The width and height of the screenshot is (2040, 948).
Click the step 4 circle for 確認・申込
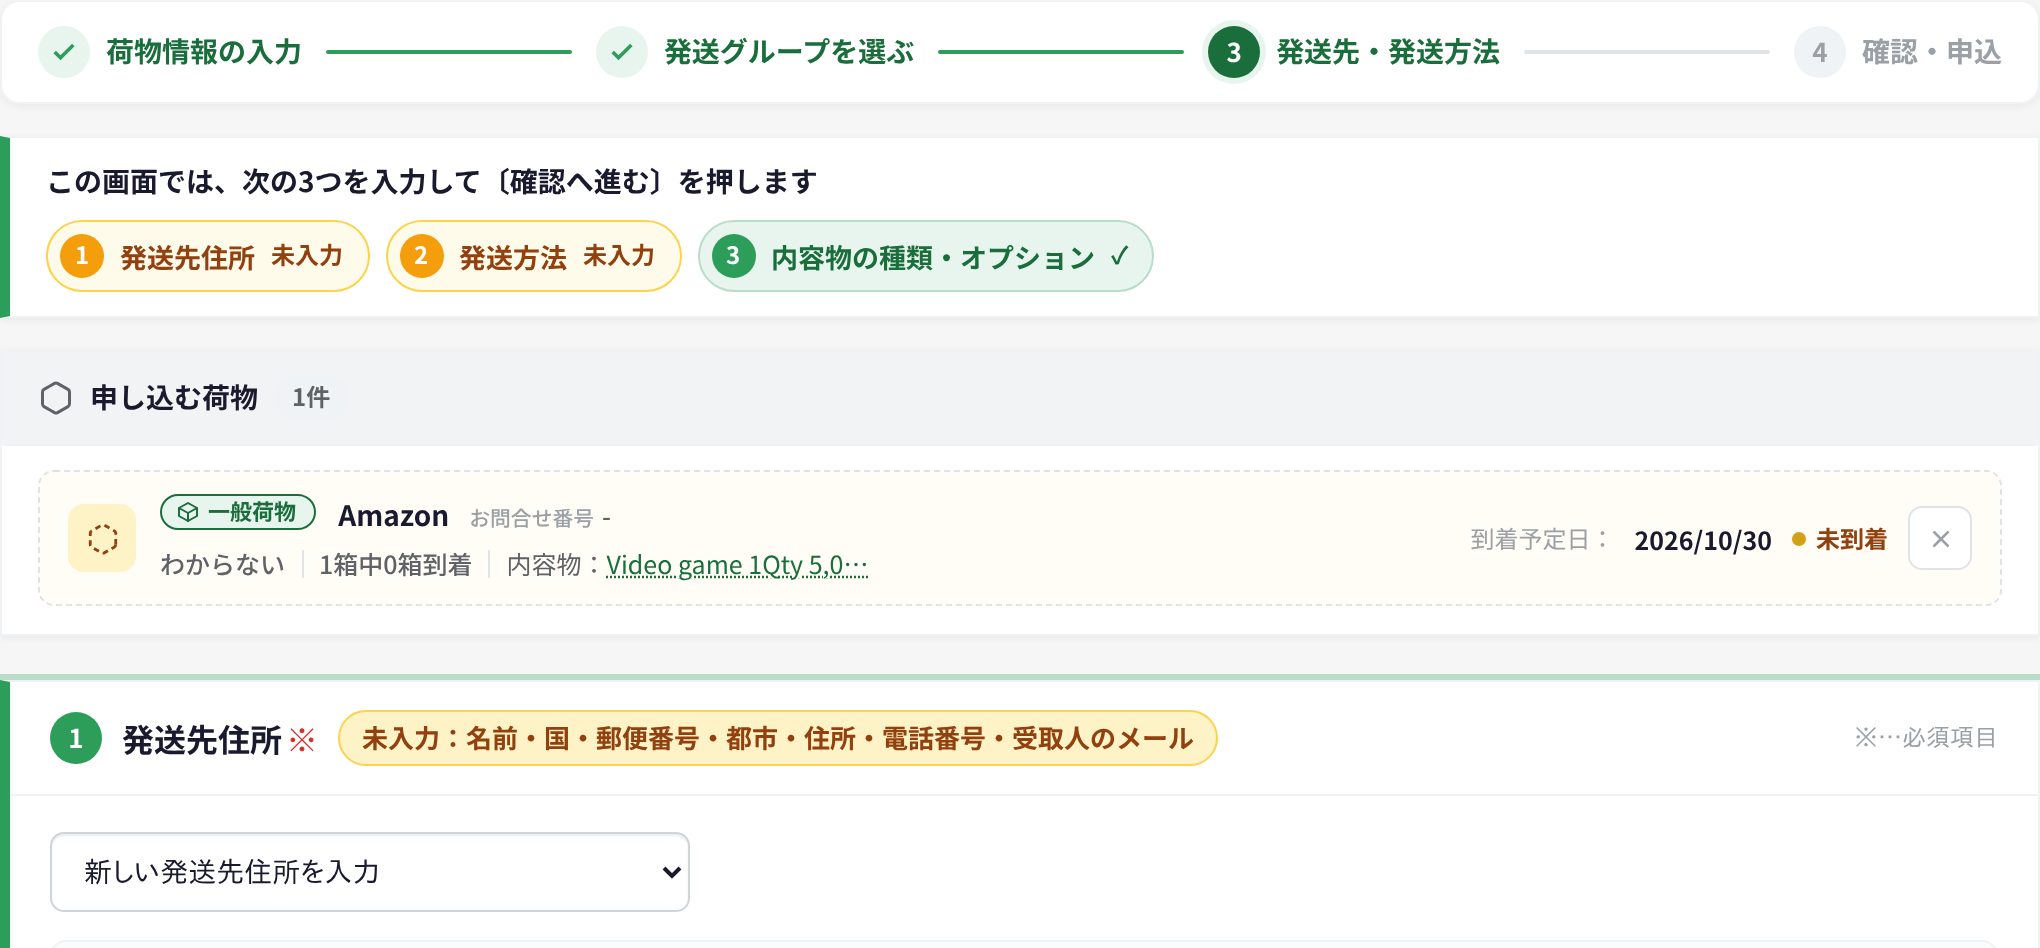(1819, 52)
